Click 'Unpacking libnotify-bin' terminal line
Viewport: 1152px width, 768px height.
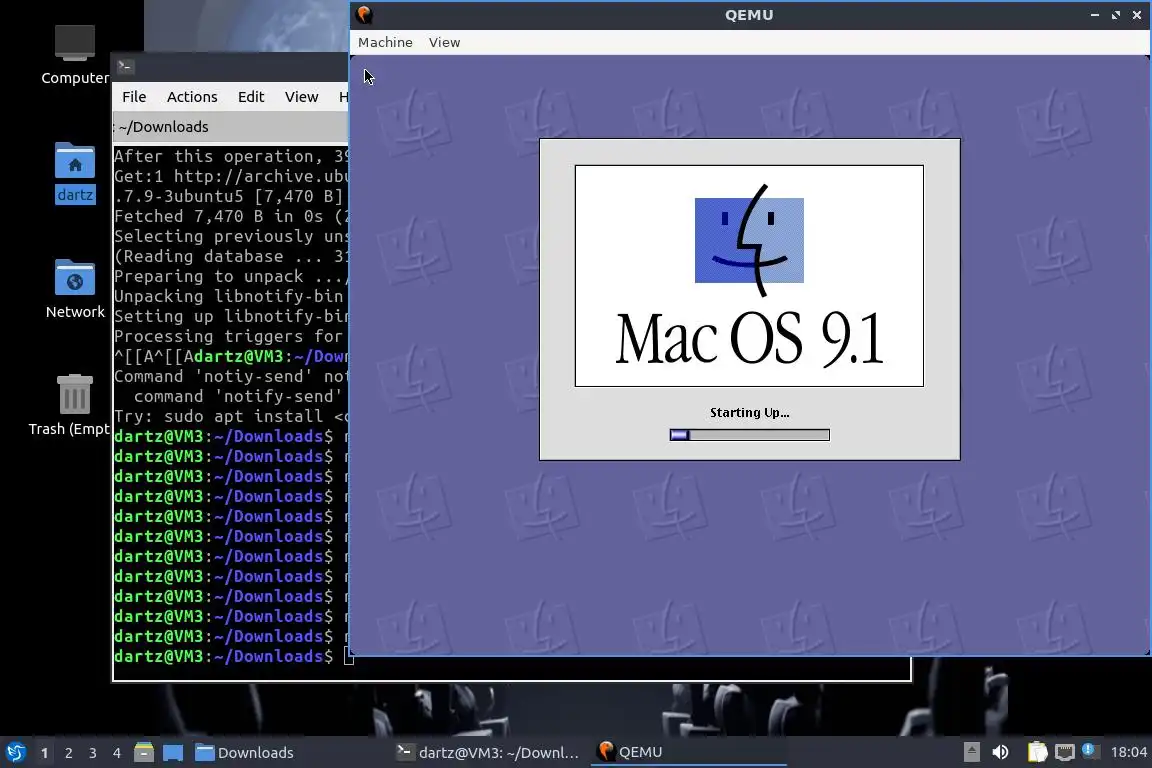231,296
